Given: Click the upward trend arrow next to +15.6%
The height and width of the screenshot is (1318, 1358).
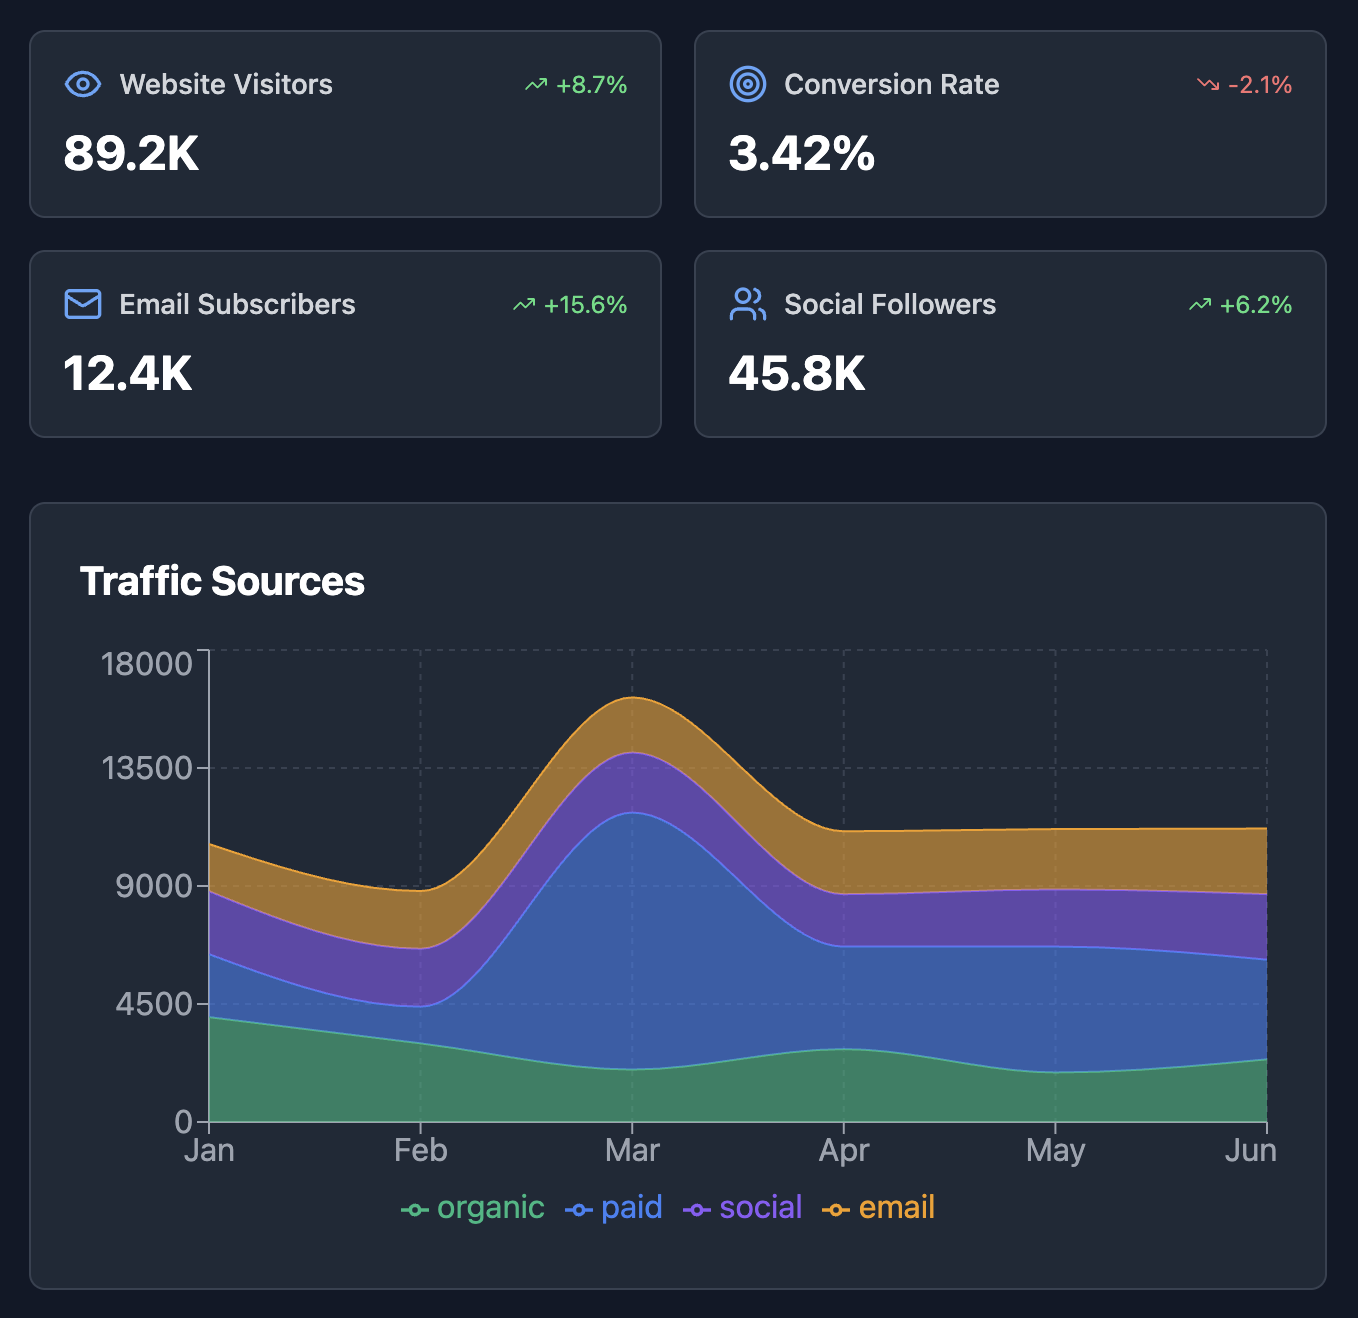Looking at the screenshot, I should click(524, 305).
